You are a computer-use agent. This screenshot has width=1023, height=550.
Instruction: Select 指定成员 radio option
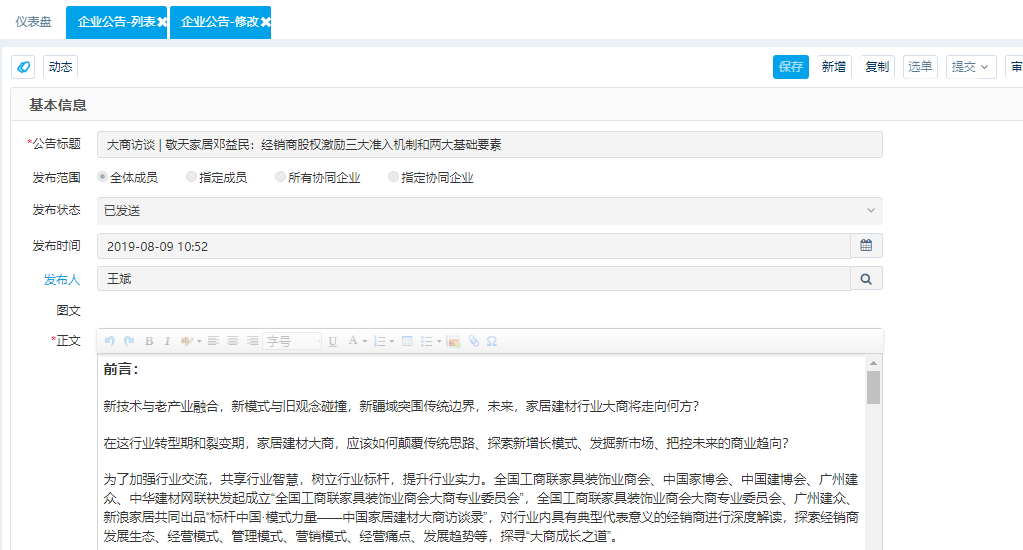pyautogui.click(x=191, y=177)
